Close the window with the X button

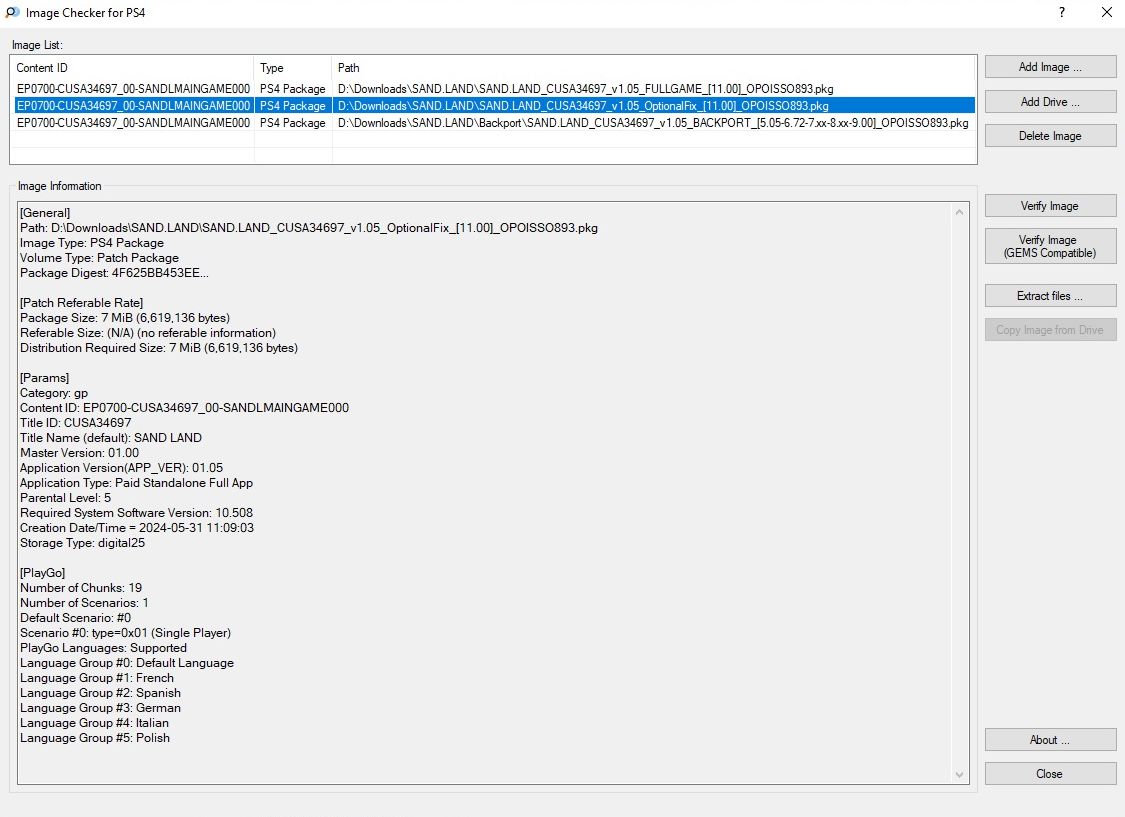pyautogui.click(x=1106, y=12)
